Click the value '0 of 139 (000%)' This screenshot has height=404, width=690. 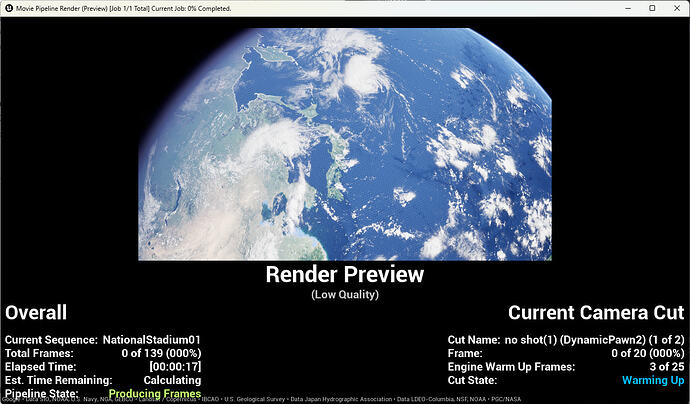point(161,353)
